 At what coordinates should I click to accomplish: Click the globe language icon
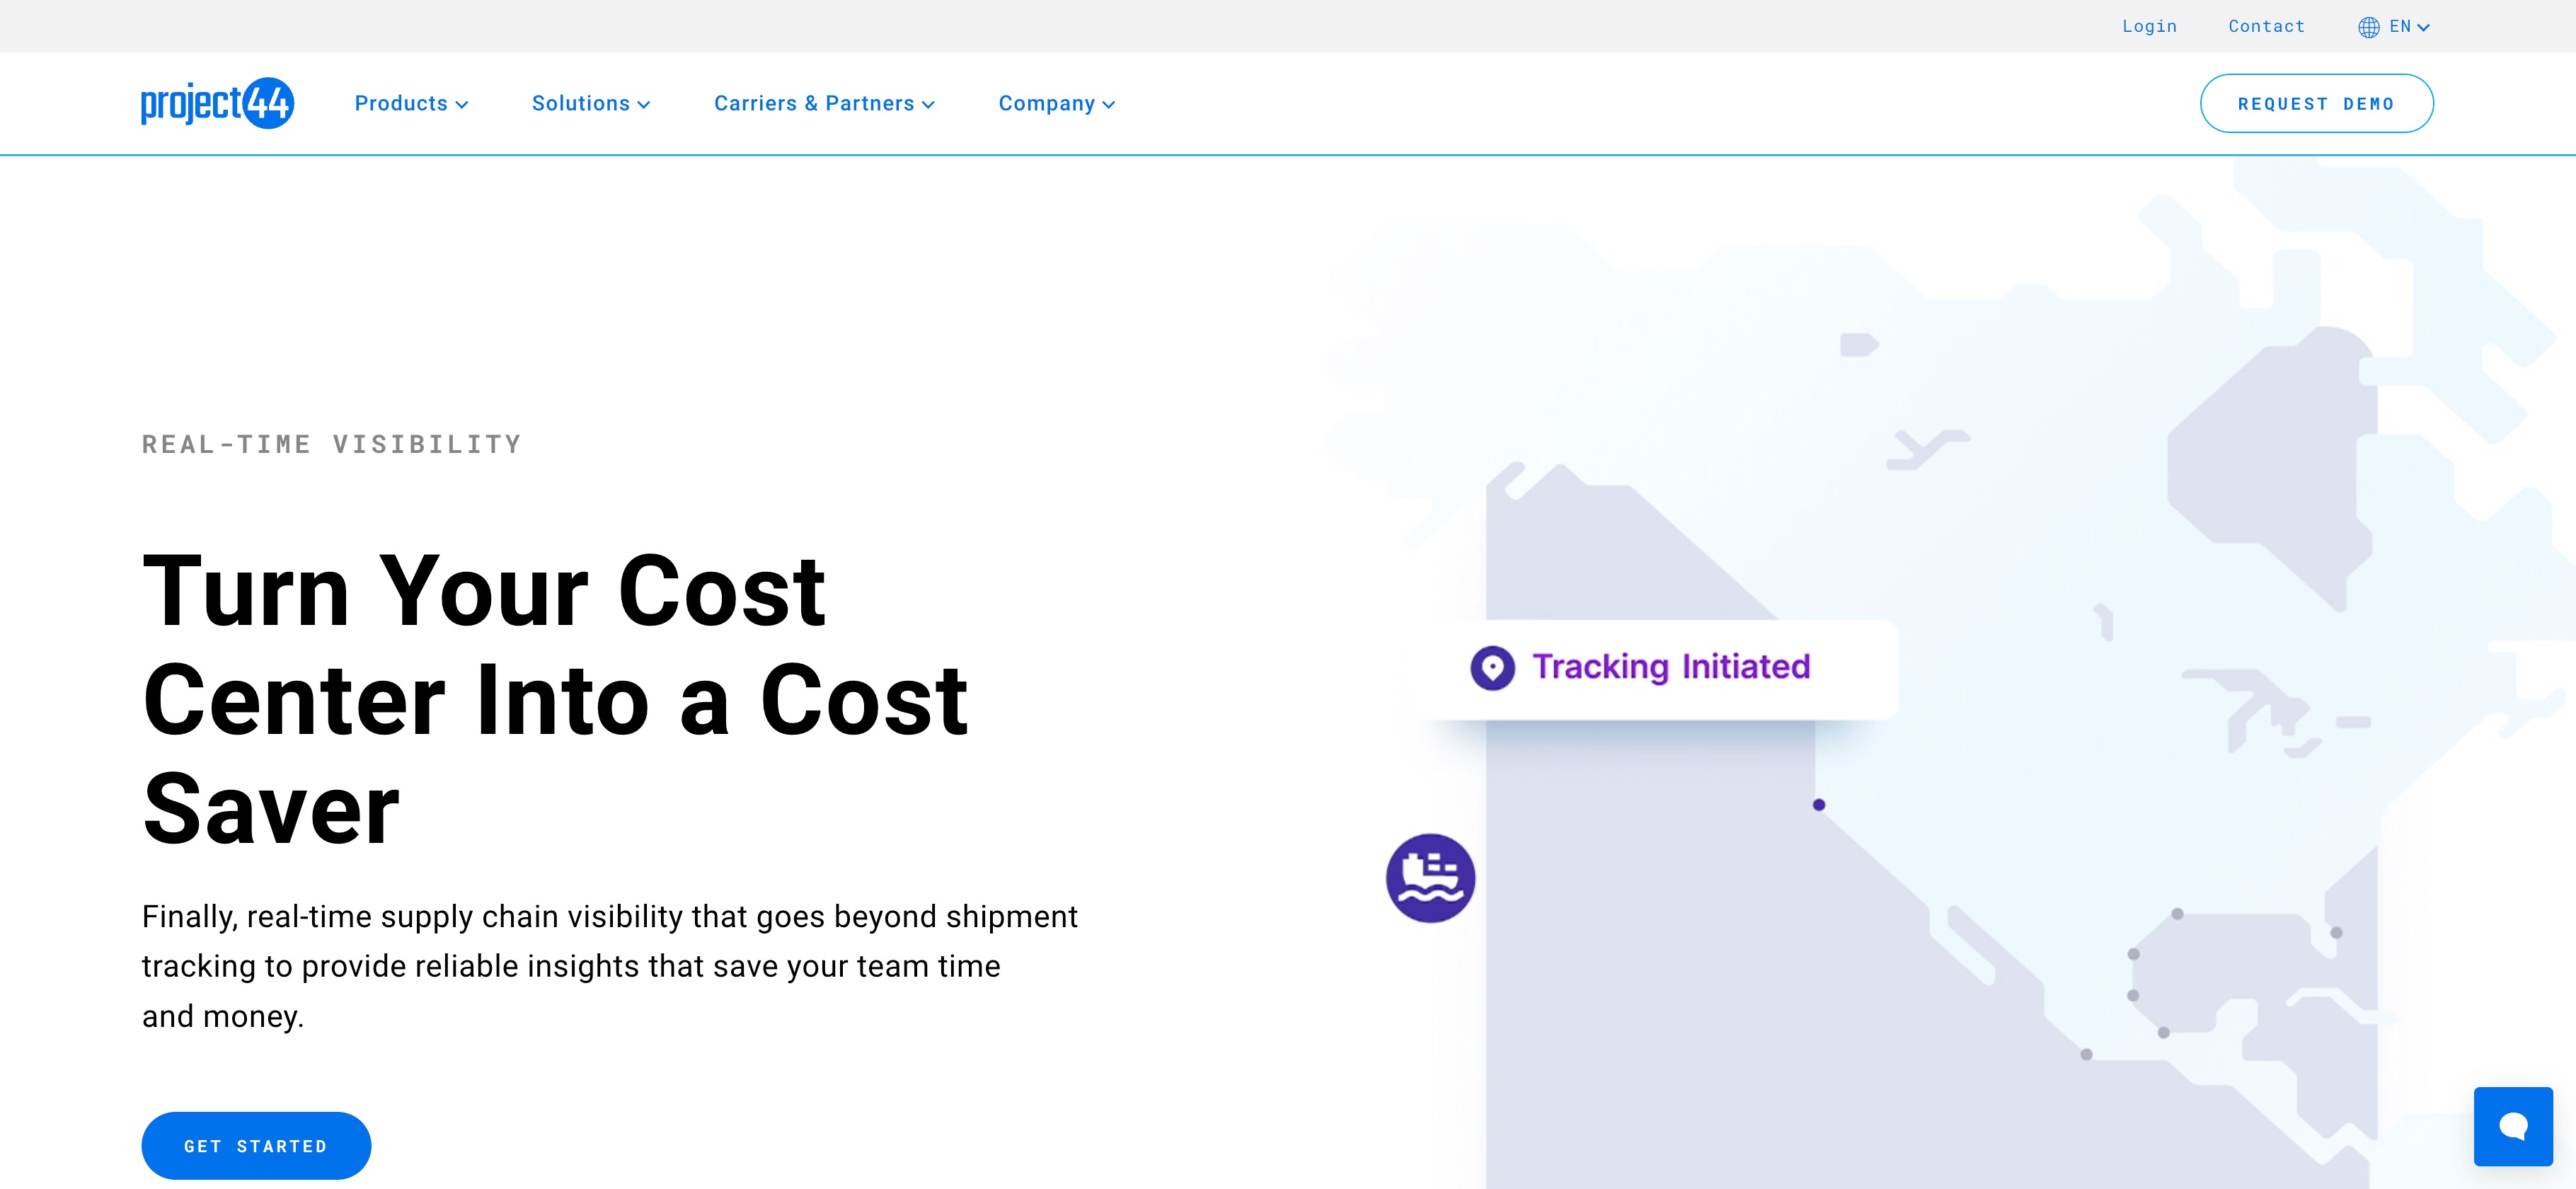tap(2368, 27)
